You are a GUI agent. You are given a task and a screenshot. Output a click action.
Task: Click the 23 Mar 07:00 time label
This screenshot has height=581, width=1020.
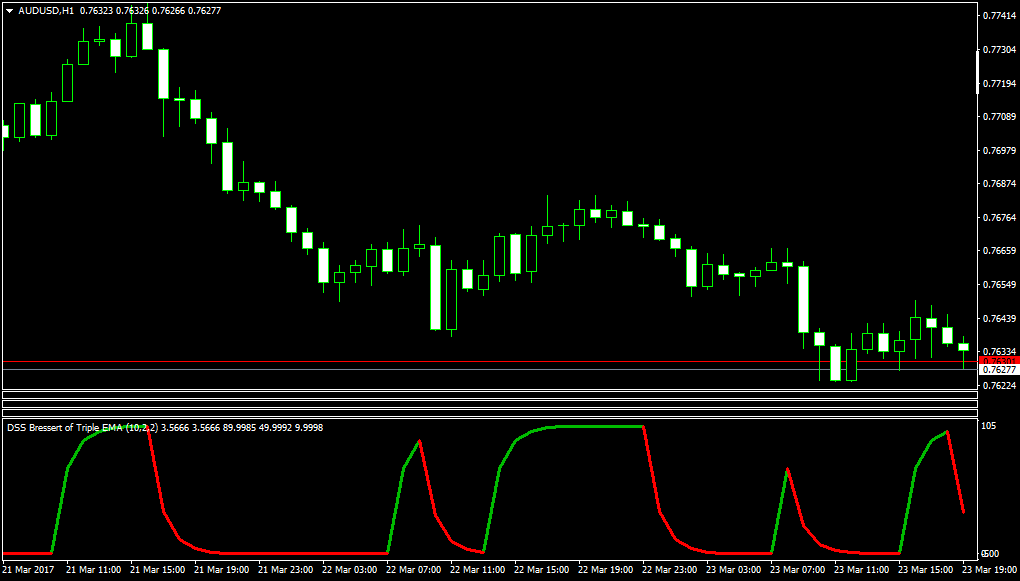click(x=799, y=569)
